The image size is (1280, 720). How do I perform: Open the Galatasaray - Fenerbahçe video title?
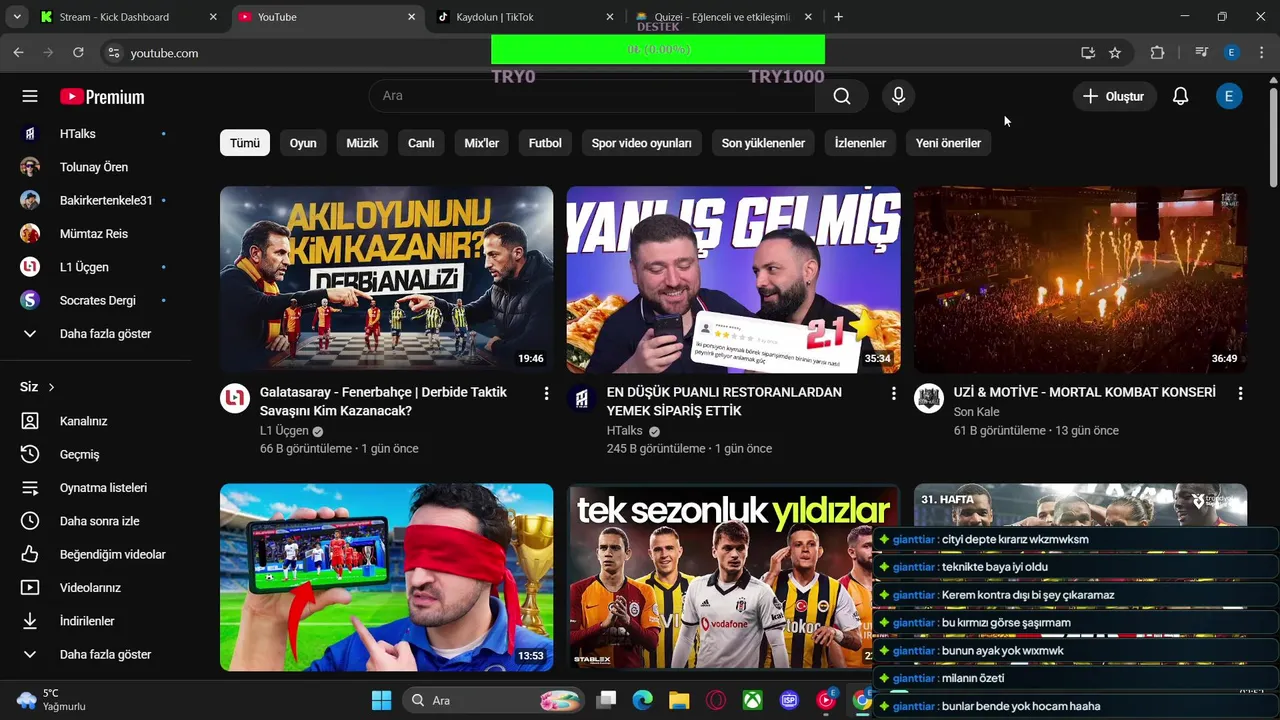(383, 402)
